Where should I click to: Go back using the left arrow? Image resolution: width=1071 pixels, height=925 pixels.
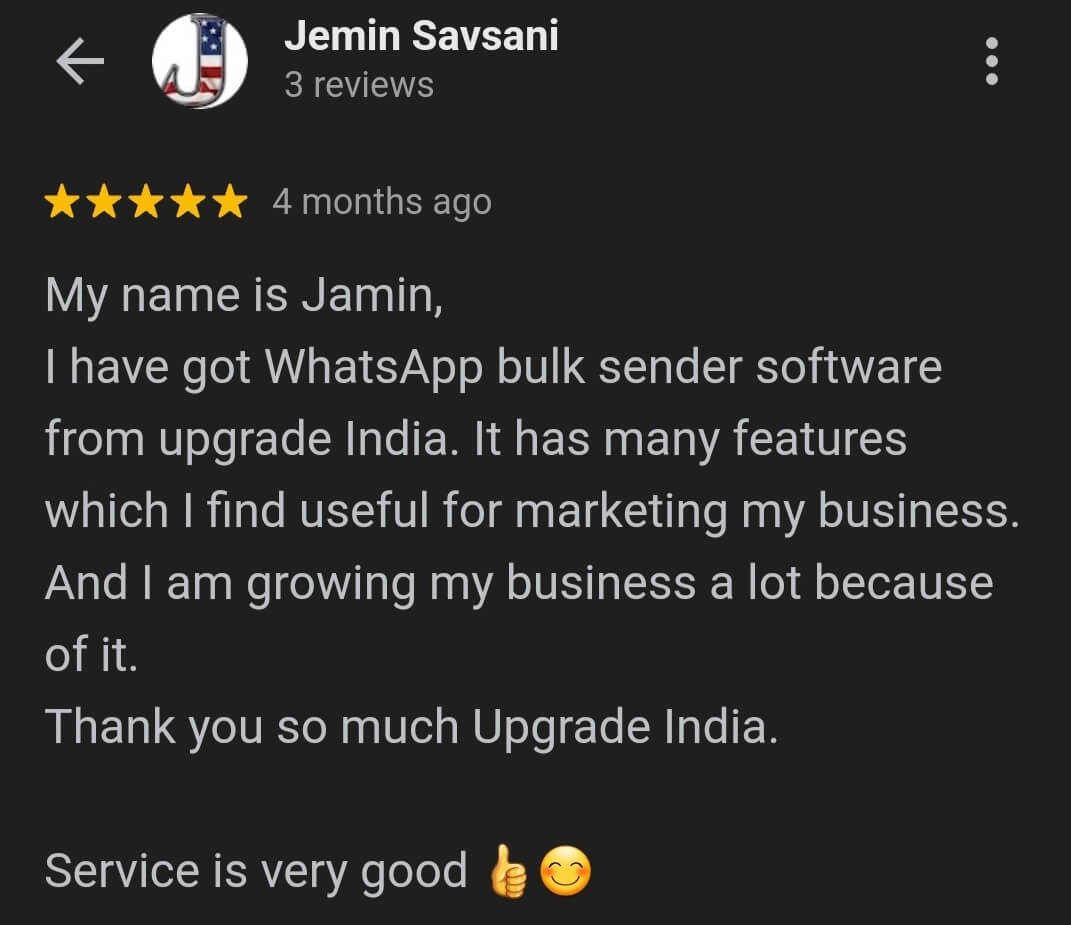tap(80, 61)
